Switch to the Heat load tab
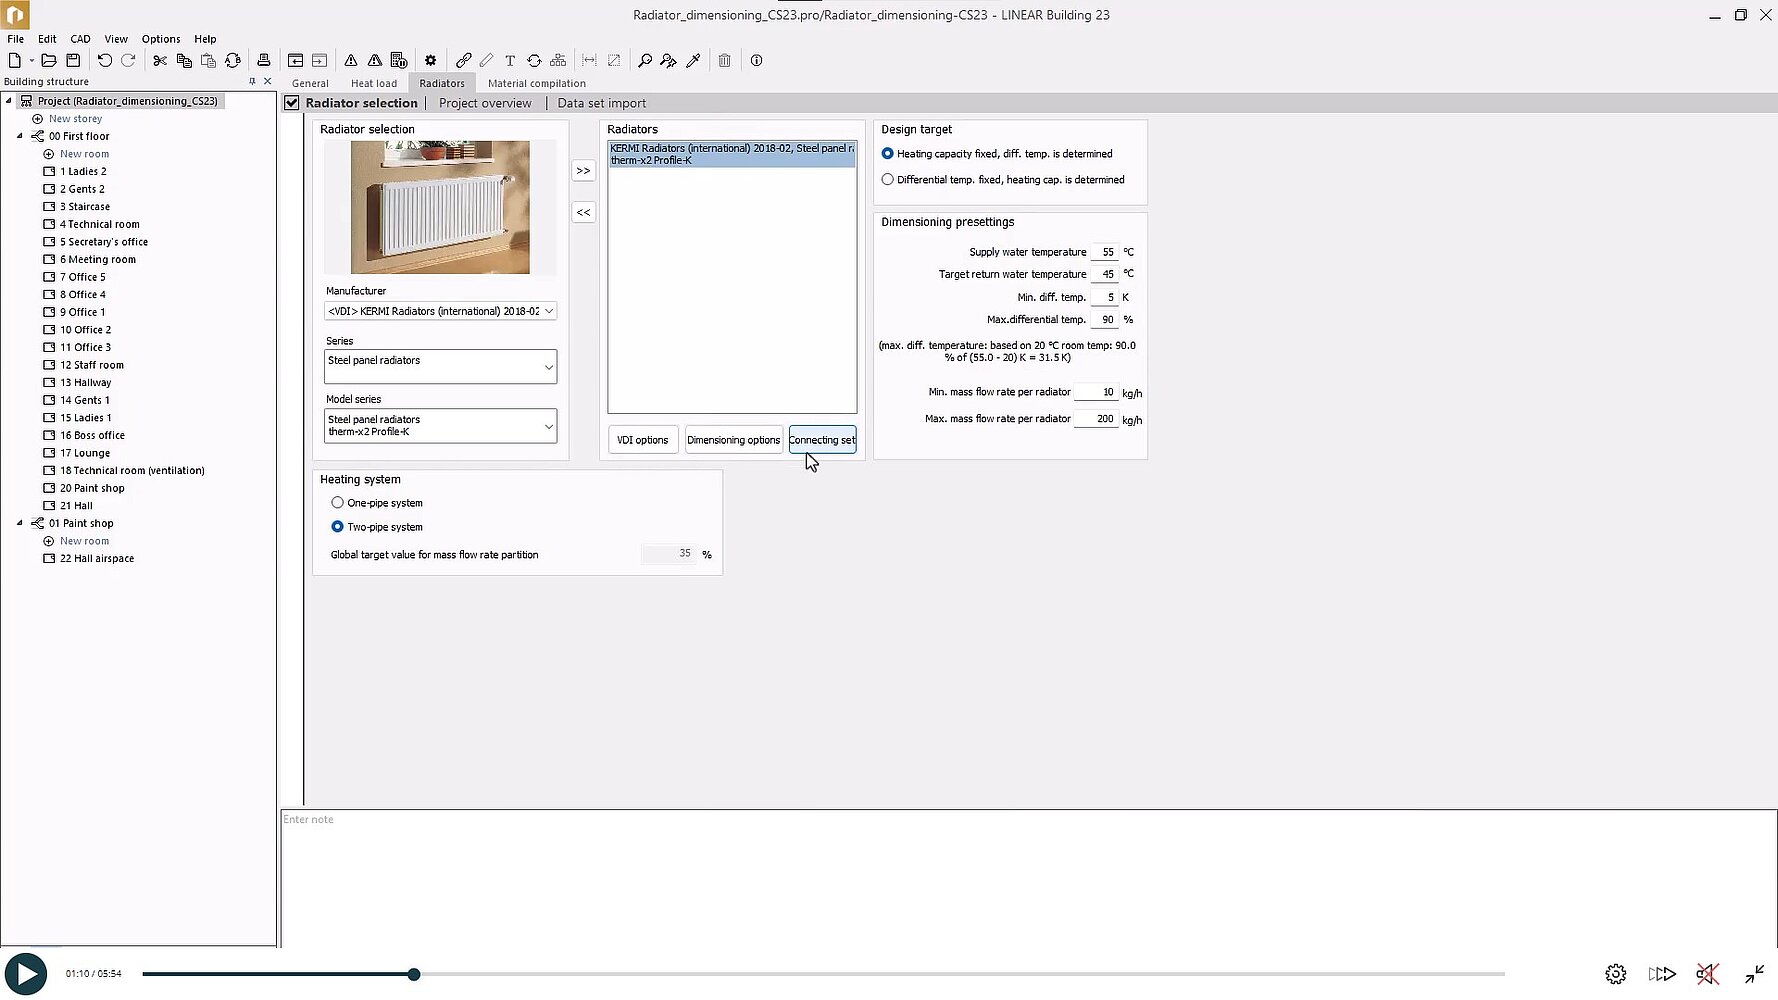This screenshot has width=1778, height=1000. (x=374, y=84)
